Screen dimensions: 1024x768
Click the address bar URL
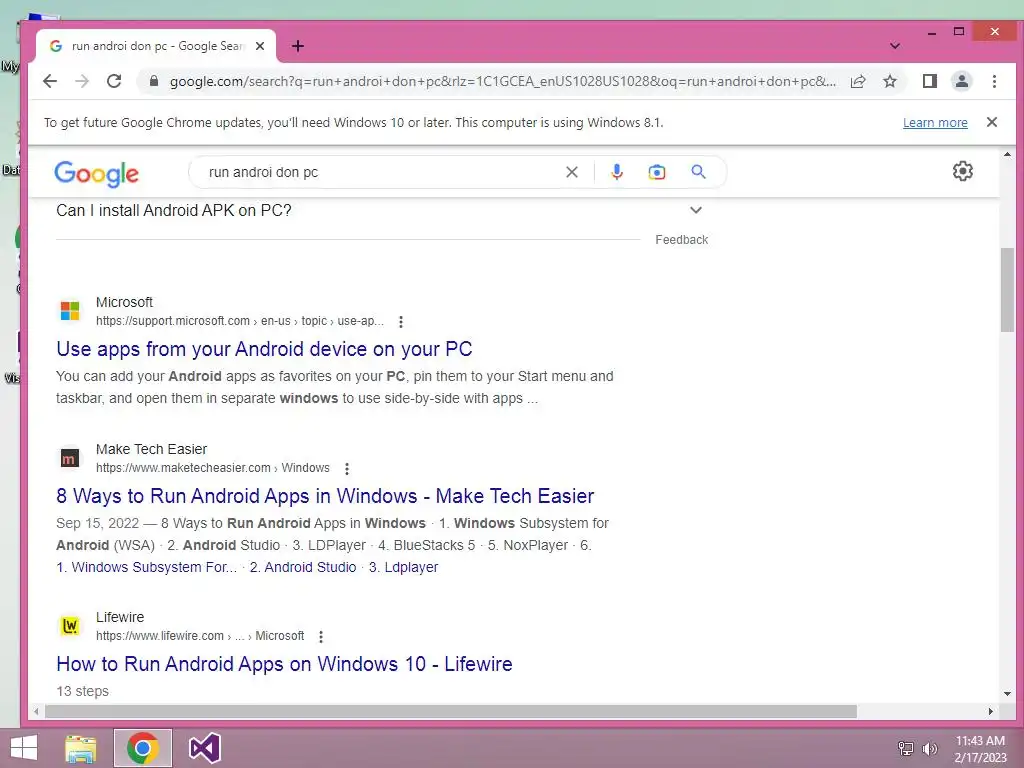[x=502, y=81]
